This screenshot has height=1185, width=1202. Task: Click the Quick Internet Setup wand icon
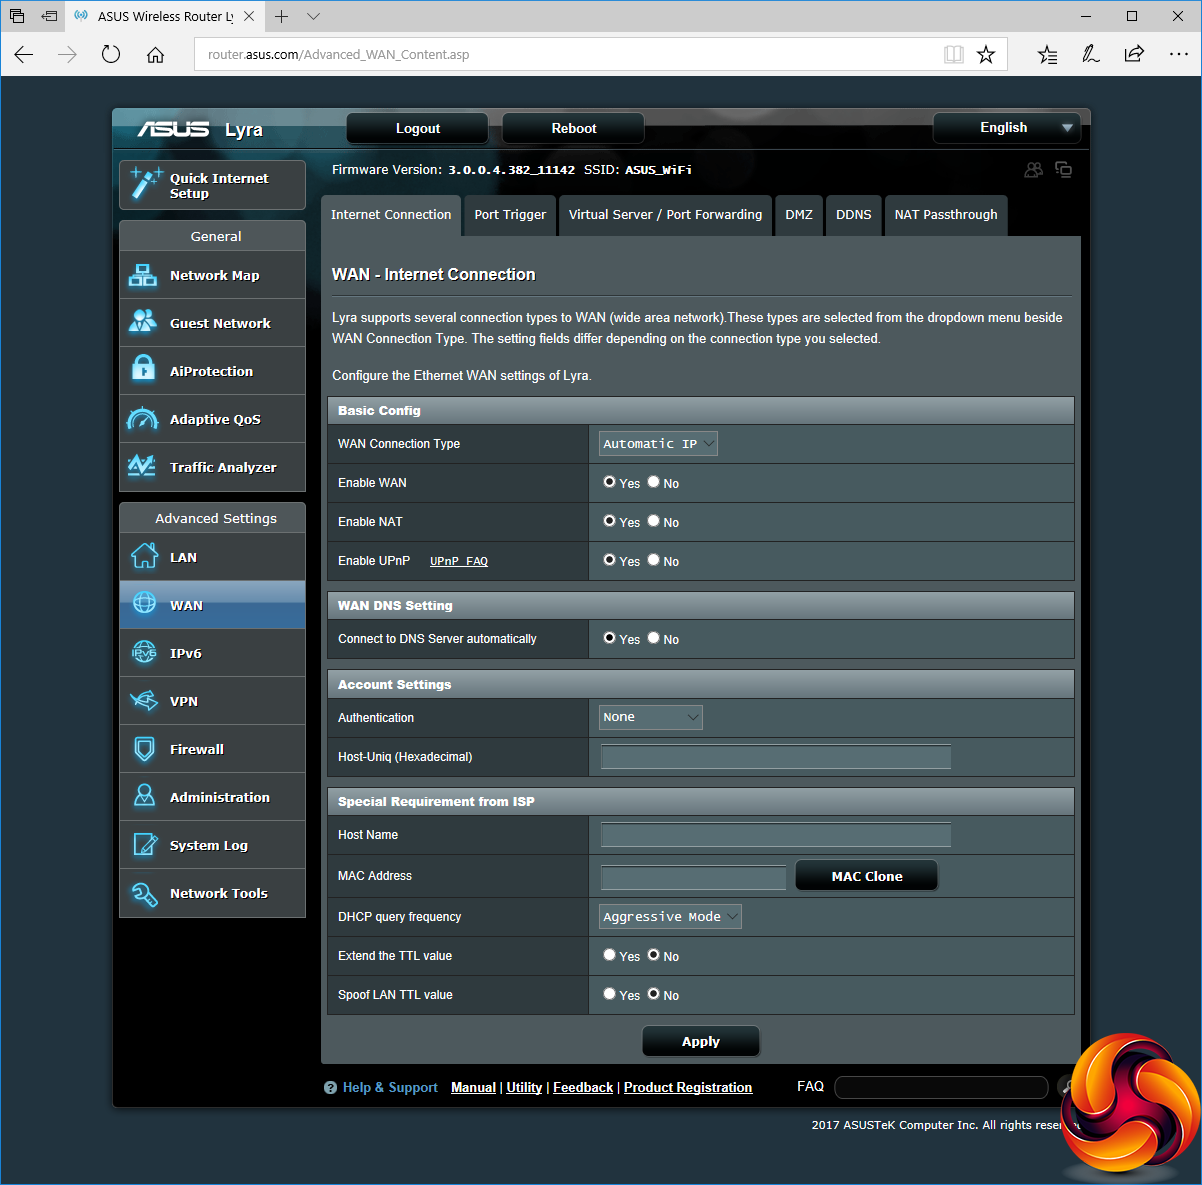coord(146,184)
